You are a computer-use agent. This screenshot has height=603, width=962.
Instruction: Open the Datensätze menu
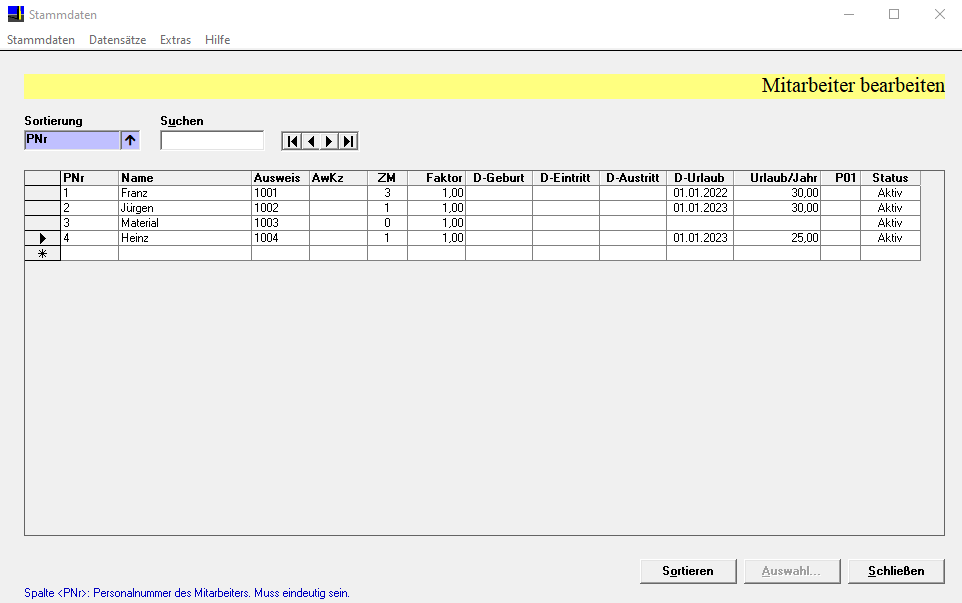[x=117, y=40]
